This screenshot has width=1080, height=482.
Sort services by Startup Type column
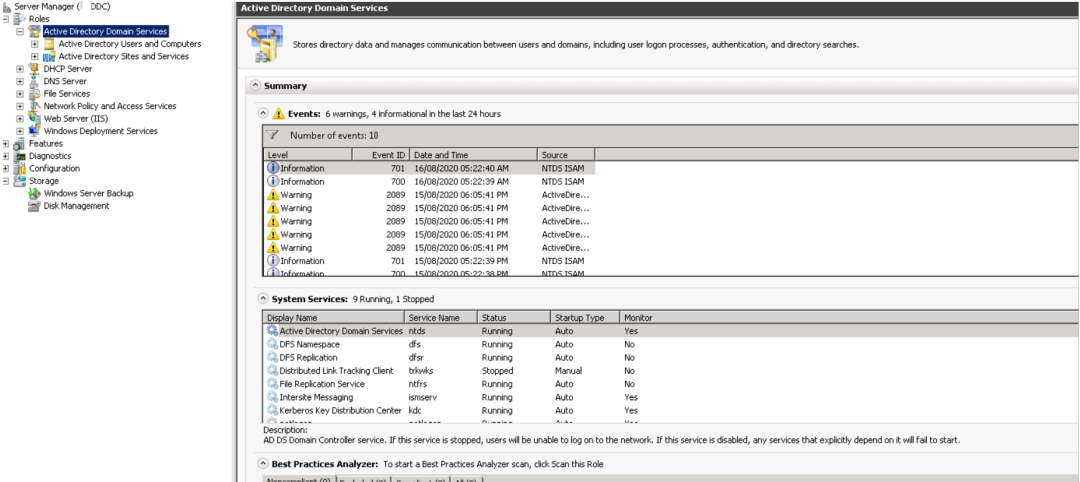click(x=585, y=317)
